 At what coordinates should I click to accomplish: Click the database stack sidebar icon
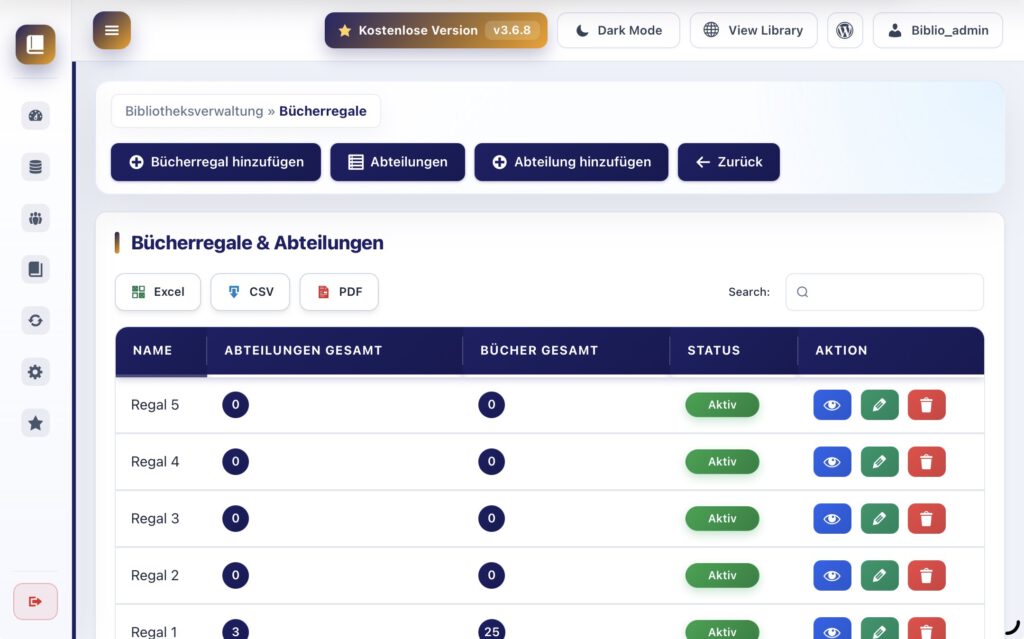pyautogui.click(x=35, y=167)
